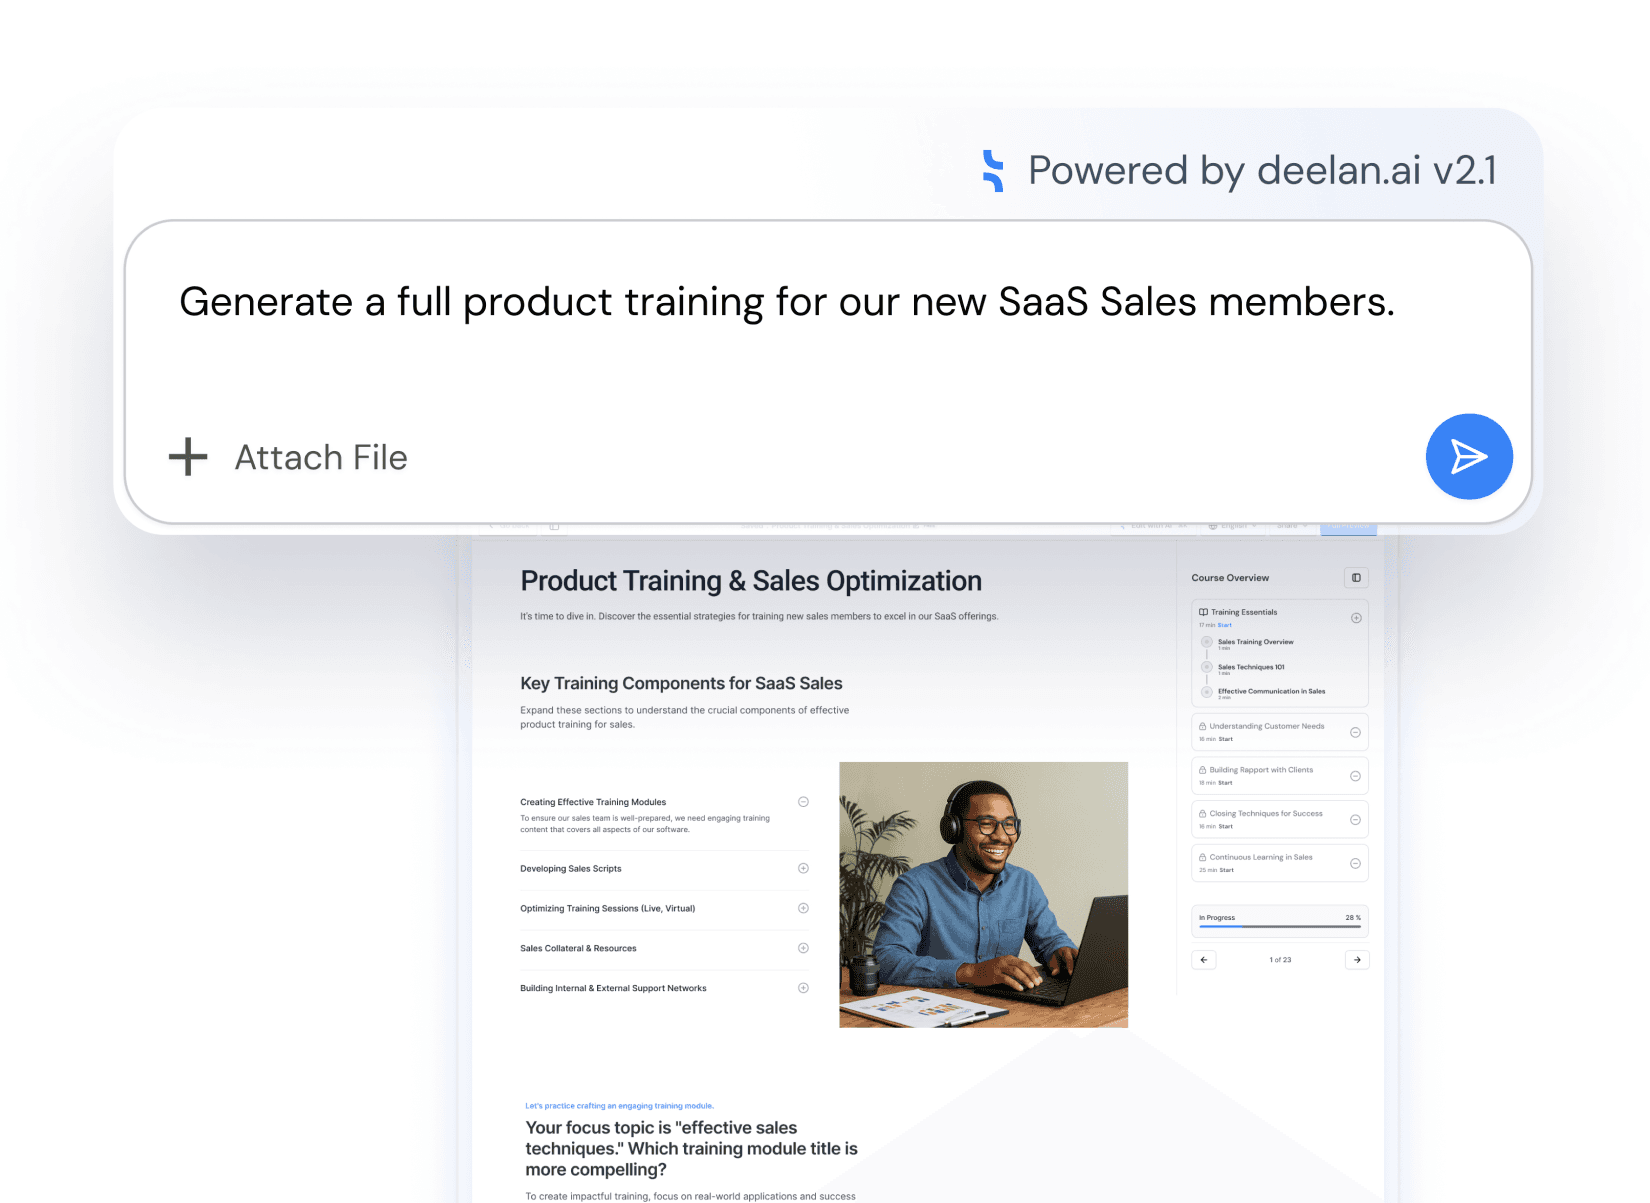Start the Building Rapport with Clients module
Viewport: 1650px width, 1203px height.
[1226, 783]
